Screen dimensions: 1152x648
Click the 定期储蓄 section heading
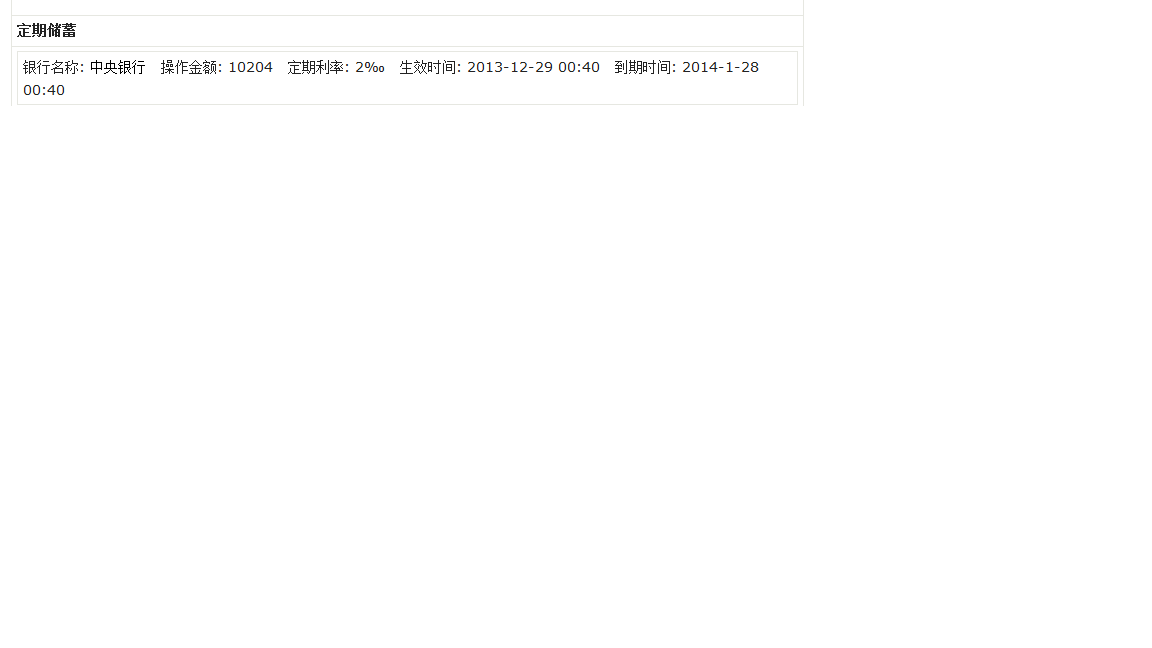pos(46,31)
